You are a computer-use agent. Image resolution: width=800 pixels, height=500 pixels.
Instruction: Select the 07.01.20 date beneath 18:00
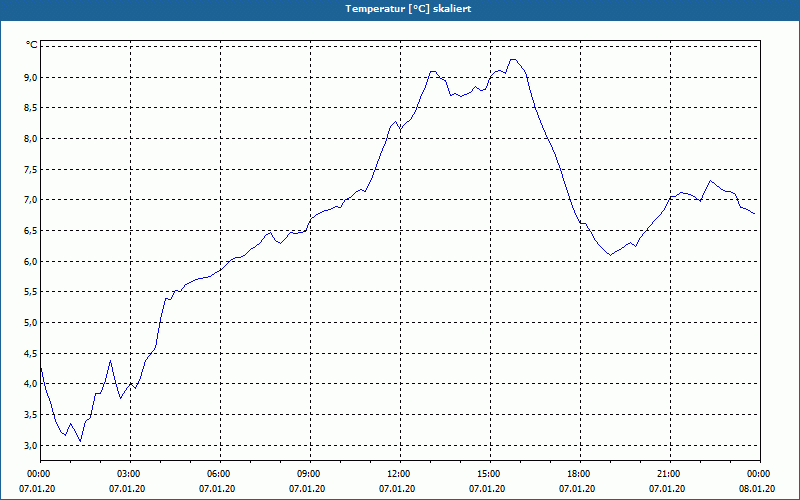click(577, 489)
